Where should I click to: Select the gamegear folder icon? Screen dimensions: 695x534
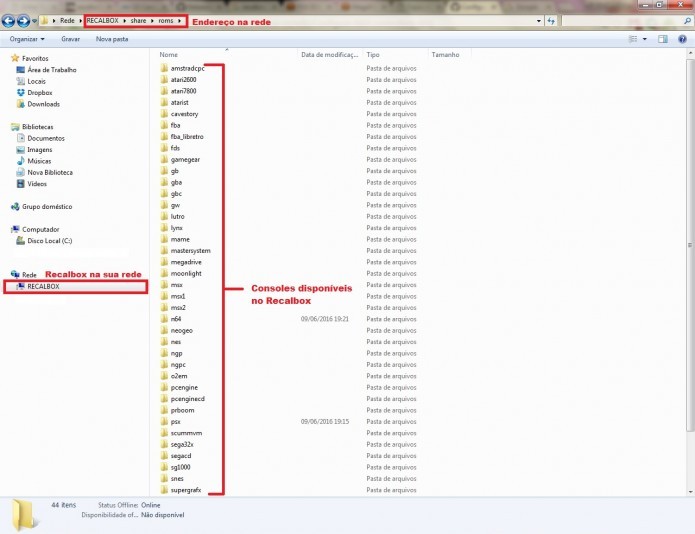coord(164,159)
